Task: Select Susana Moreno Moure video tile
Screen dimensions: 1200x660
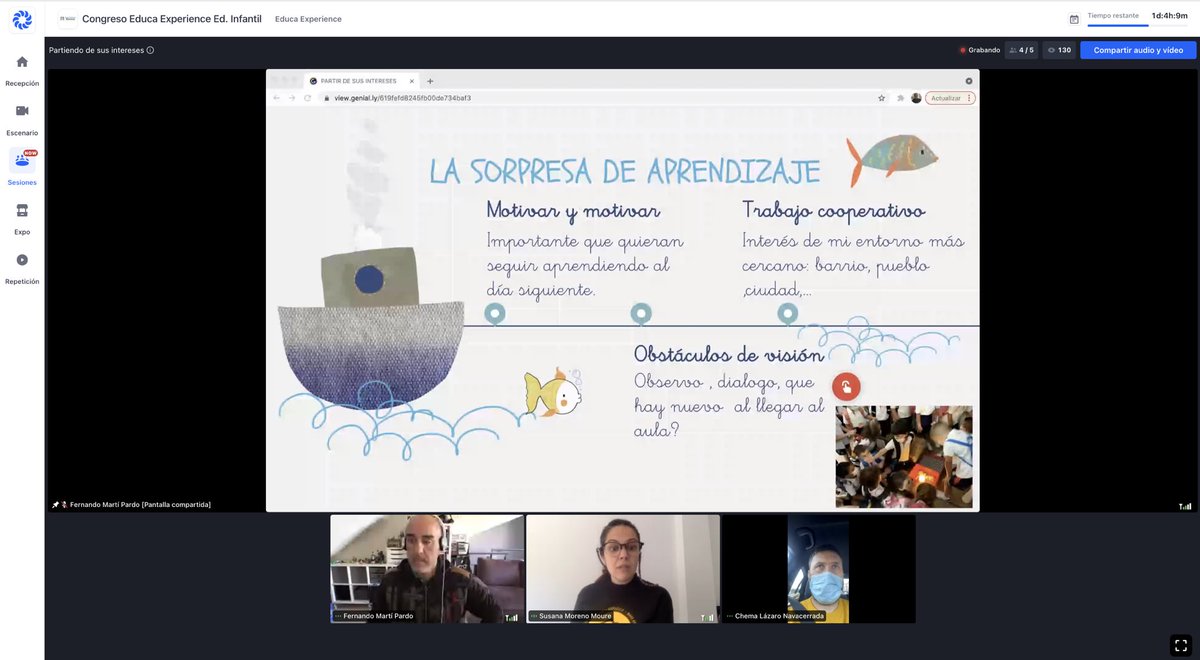Action: 623,569
